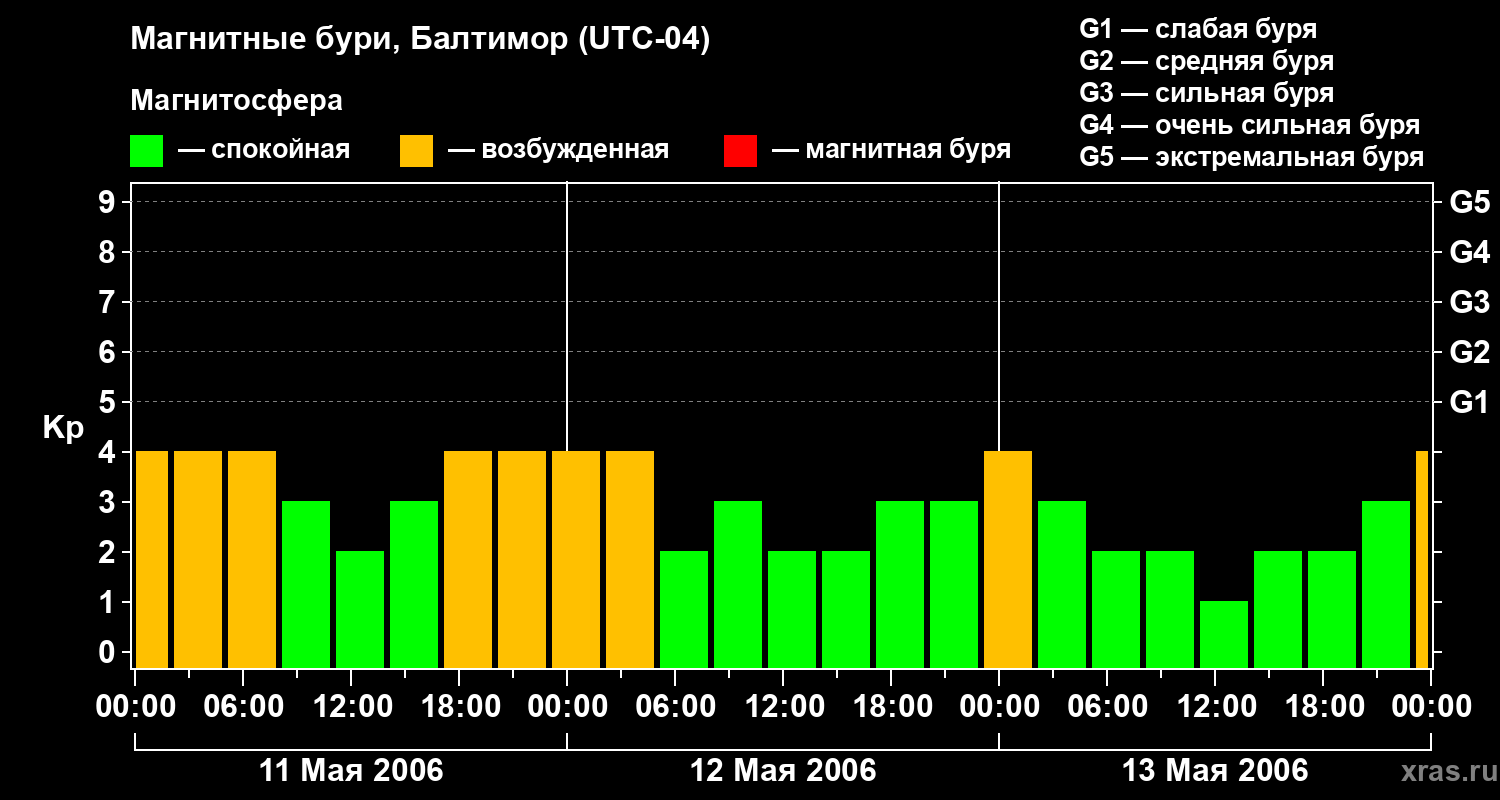Click the 'Магнитосфера' heading
The width and height of the screenshot is (1500, 800).
pos(236,101)
